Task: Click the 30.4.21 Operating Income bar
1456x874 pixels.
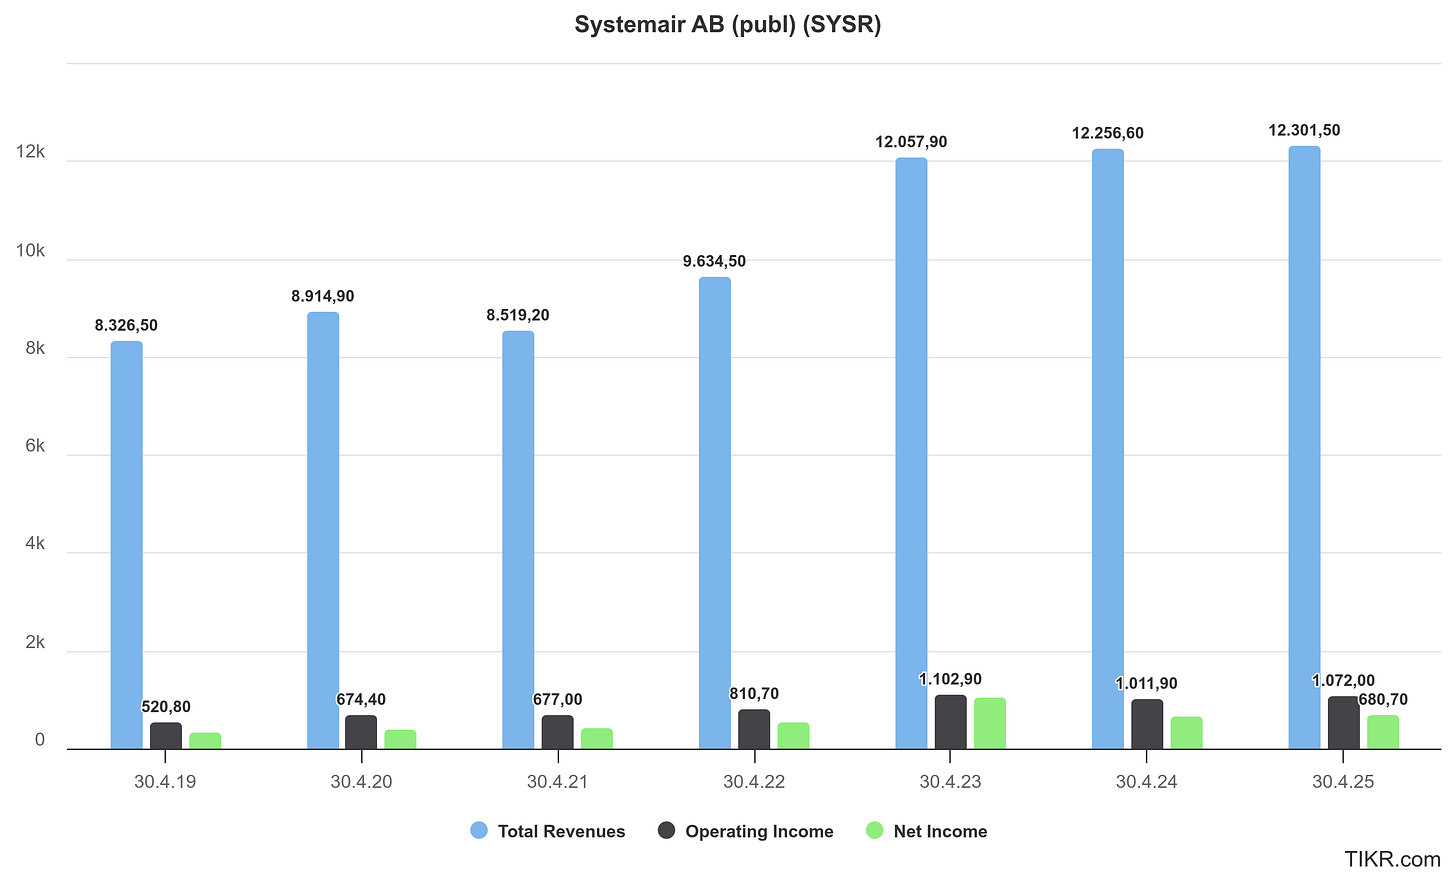Action: [558, 732]
